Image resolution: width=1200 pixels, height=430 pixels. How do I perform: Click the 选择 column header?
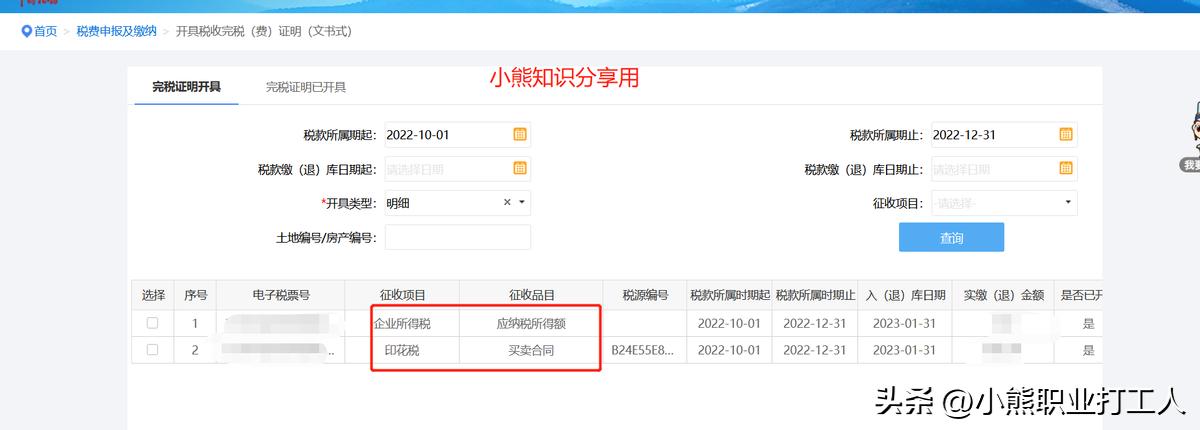tap(153, 295)
